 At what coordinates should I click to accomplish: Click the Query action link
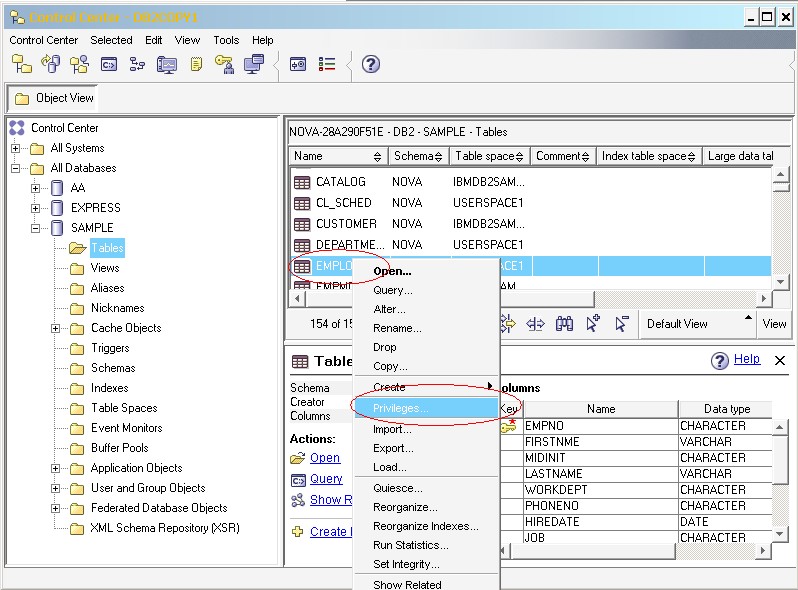326,479
